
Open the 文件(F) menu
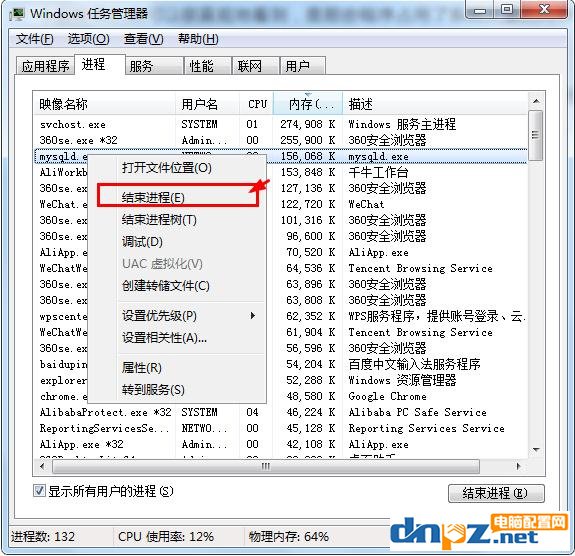[x=35, y=39]
